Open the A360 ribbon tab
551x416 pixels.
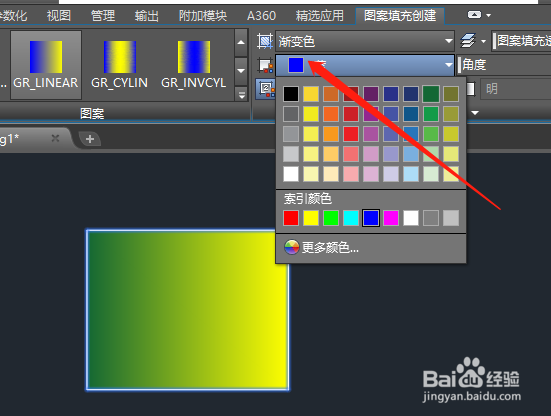(261, 15)
